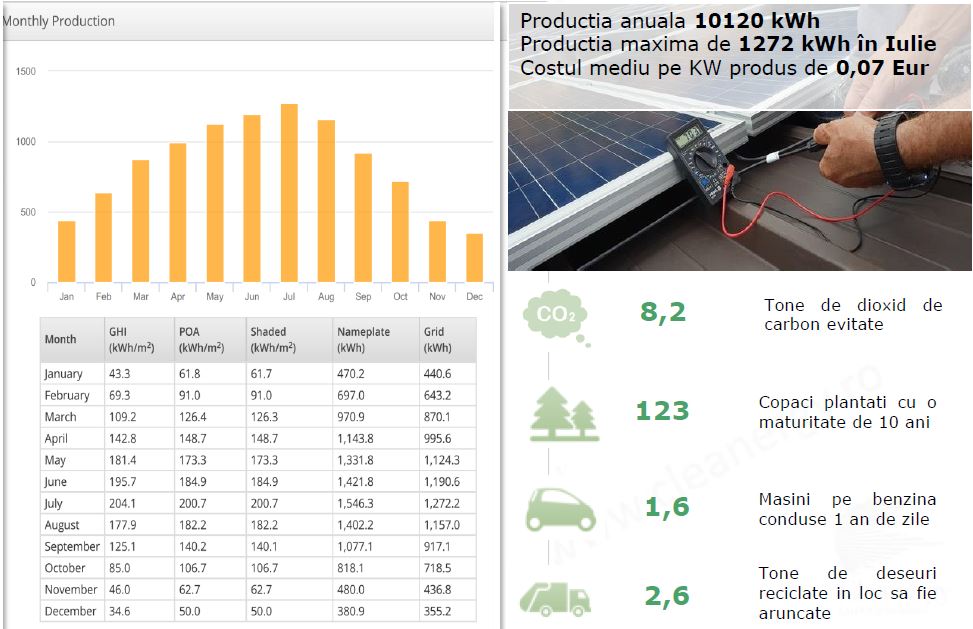Click the Month column header
Viewport: 973px width, 629px height.
[x=60, y=340]
